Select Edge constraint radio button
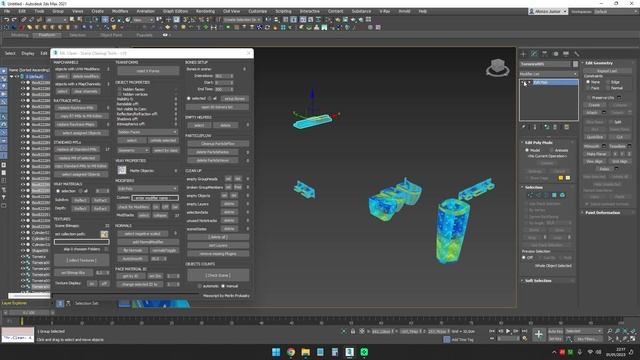Image resolution: width=640 pixels, height=360 pixels. 608,82
